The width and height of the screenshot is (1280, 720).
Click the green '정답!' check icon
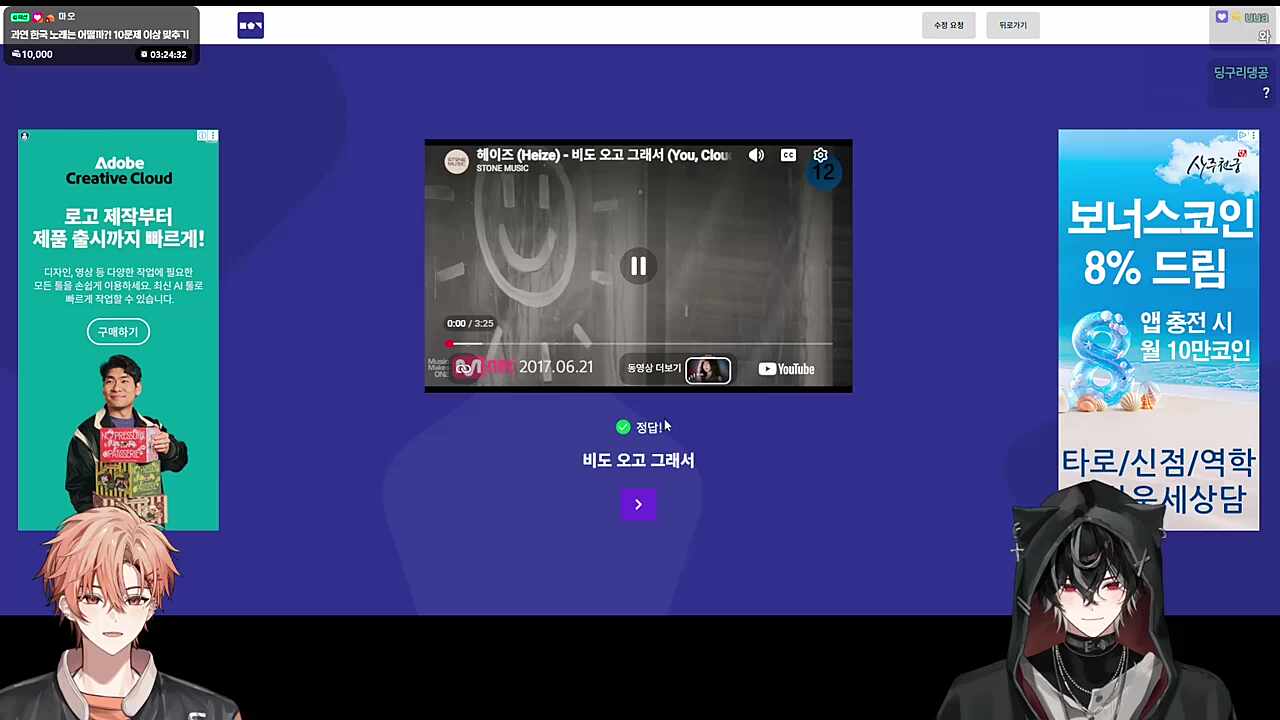click(x=623, y=427)
